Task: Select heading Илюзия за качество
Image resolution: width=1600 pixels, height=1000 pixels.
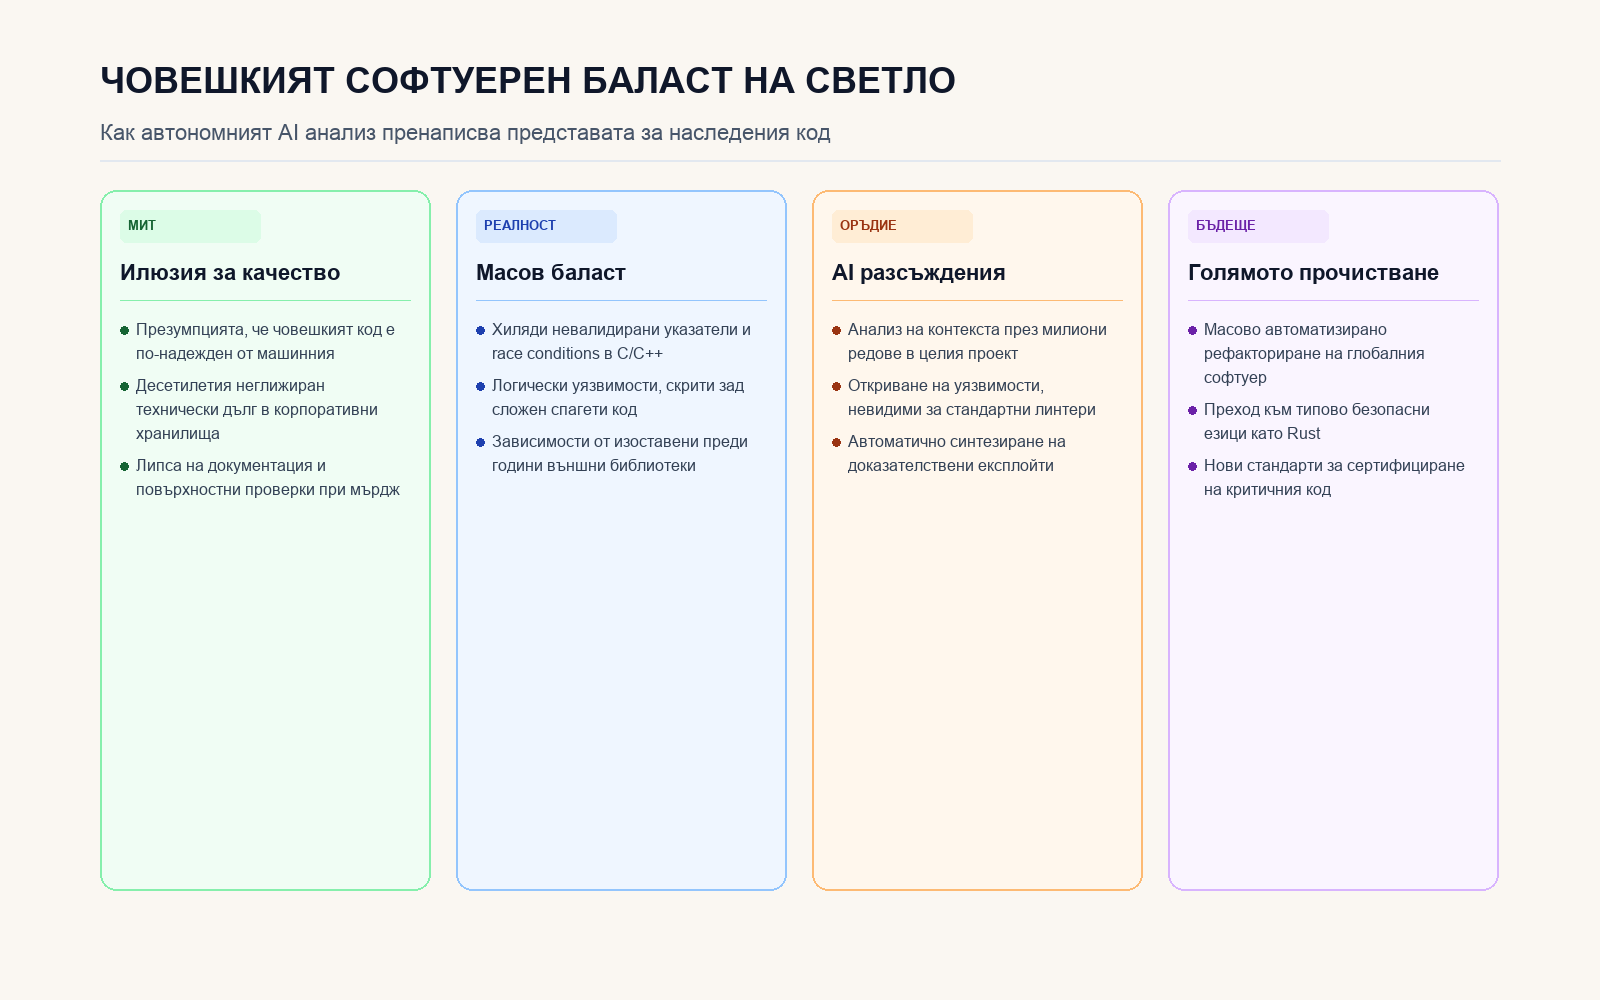Action: click(x=230, y=272)
